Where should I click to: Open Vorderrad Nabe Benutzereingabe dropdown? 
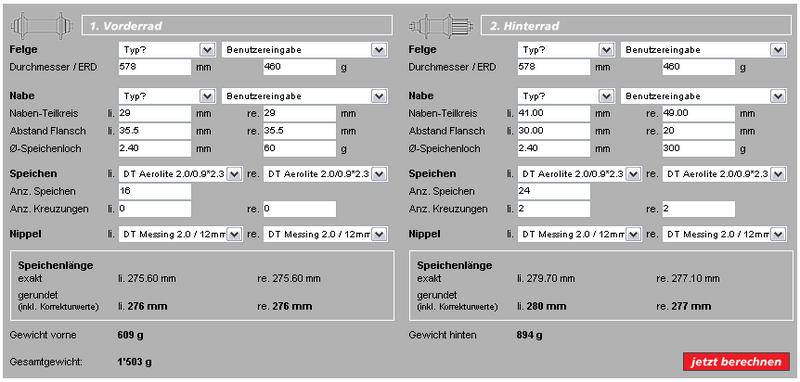305,96
